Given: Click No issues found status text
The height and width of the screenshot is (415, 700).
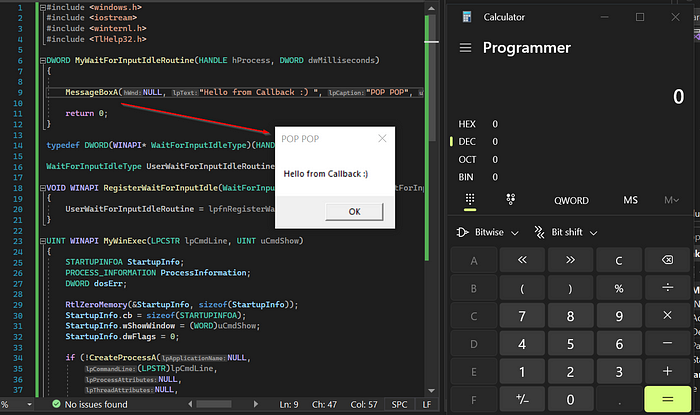Looking at the screenshot, I should point(96,404).
